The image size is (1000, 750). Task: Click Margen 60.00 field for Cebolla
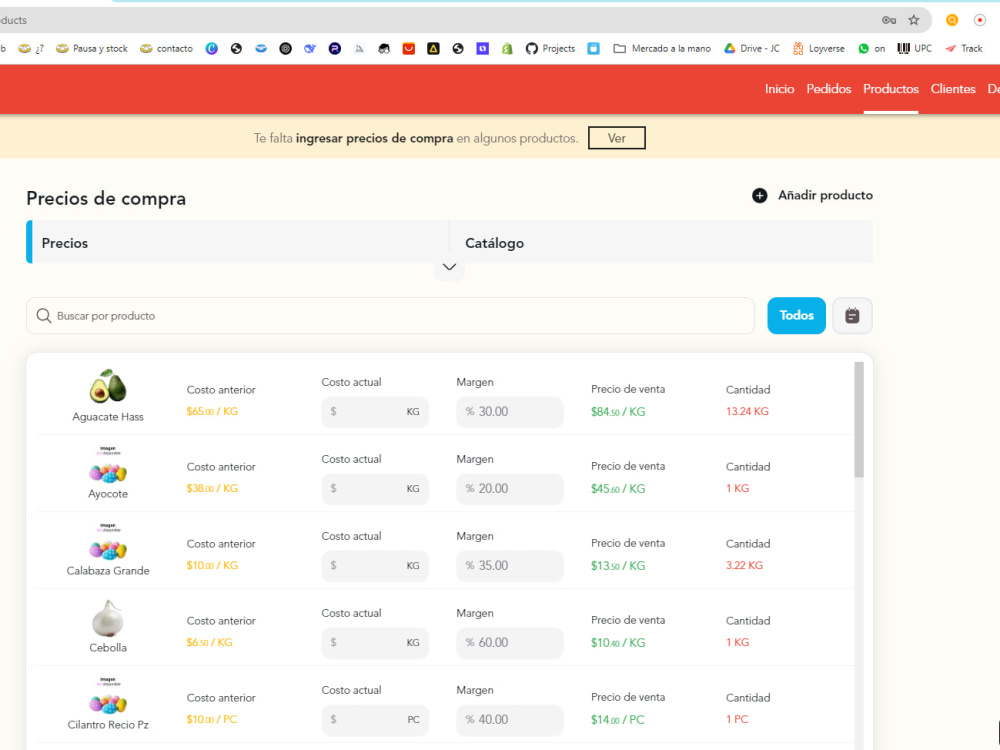coord(510,643)
